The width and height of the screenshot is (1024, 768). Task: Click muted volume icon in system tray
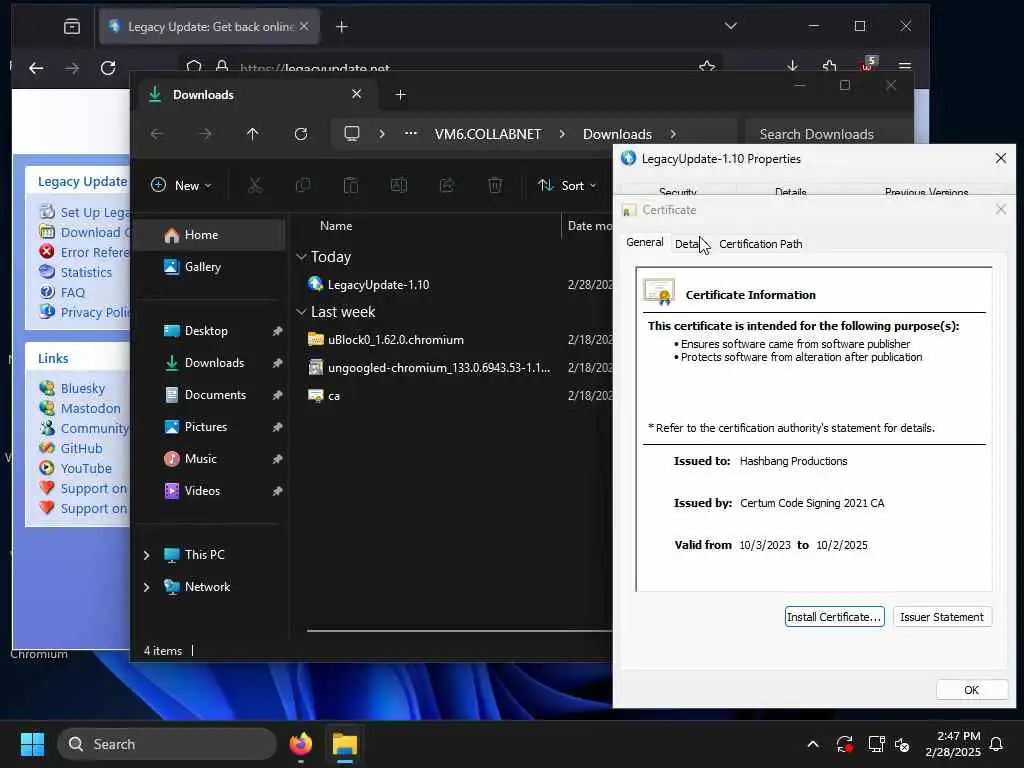(x=902, y=744)
